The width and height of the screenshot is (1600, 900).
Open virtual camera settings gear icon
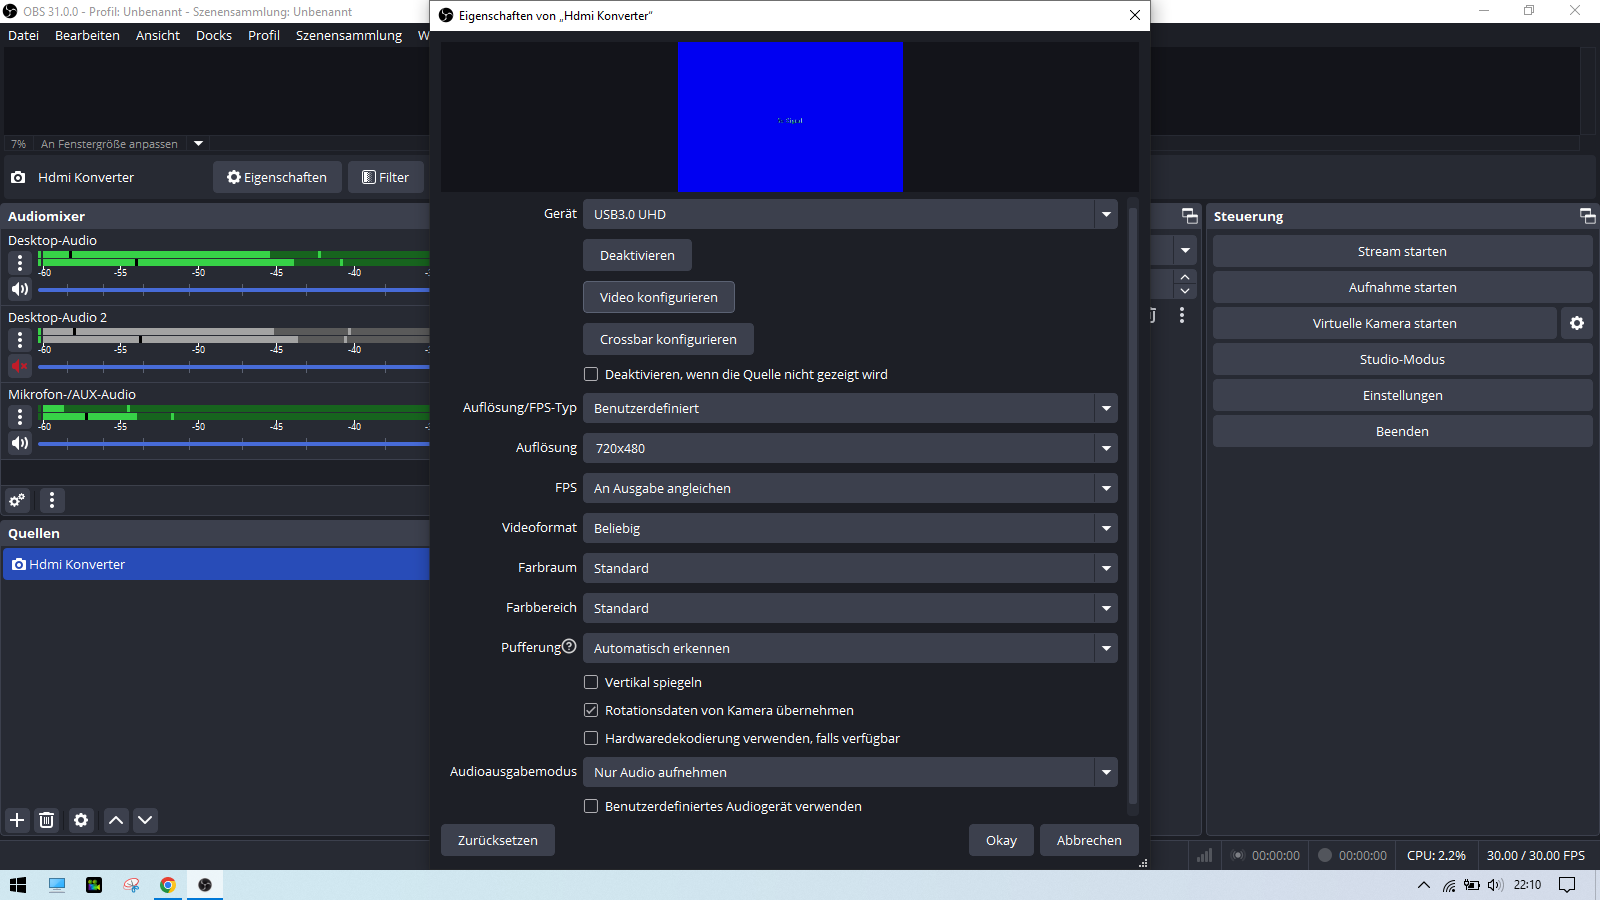coord(1577,323)
